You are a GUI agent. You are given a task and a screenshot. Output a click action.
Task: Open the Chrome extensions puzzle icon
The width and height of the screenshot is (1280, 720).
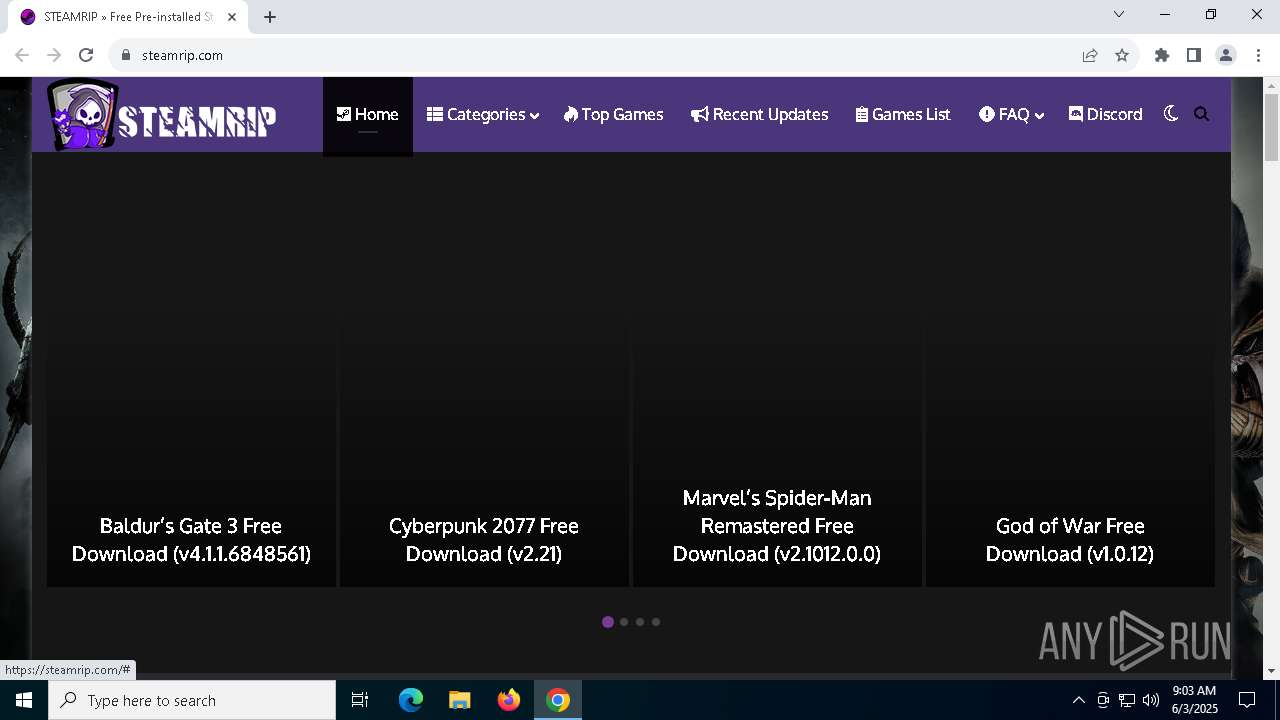point(1162,55)
